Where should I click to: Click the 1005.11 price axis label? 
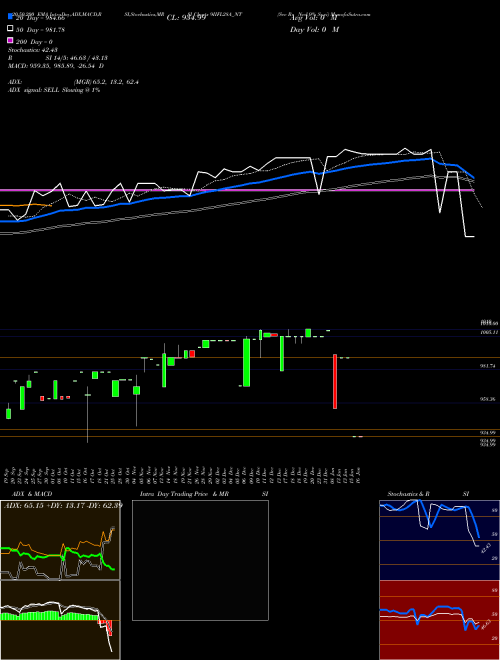pos(489,332)
